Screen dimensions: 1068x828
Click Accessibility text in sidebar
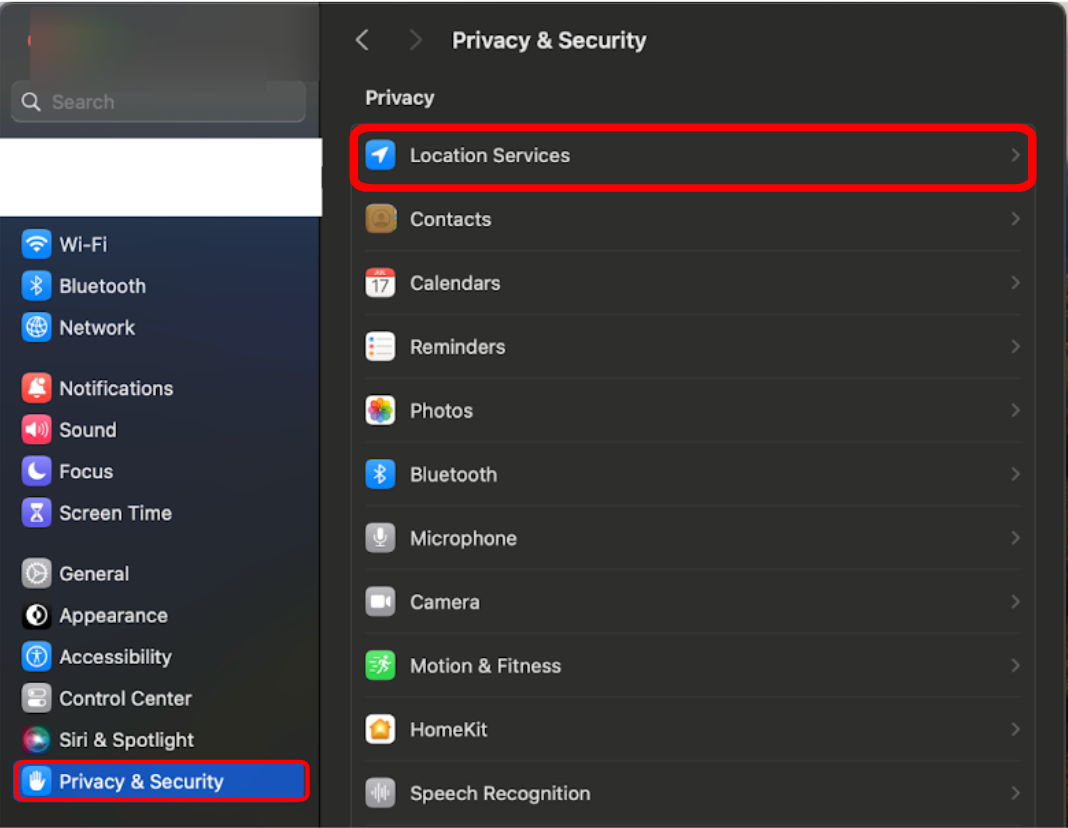click(115, 657)
